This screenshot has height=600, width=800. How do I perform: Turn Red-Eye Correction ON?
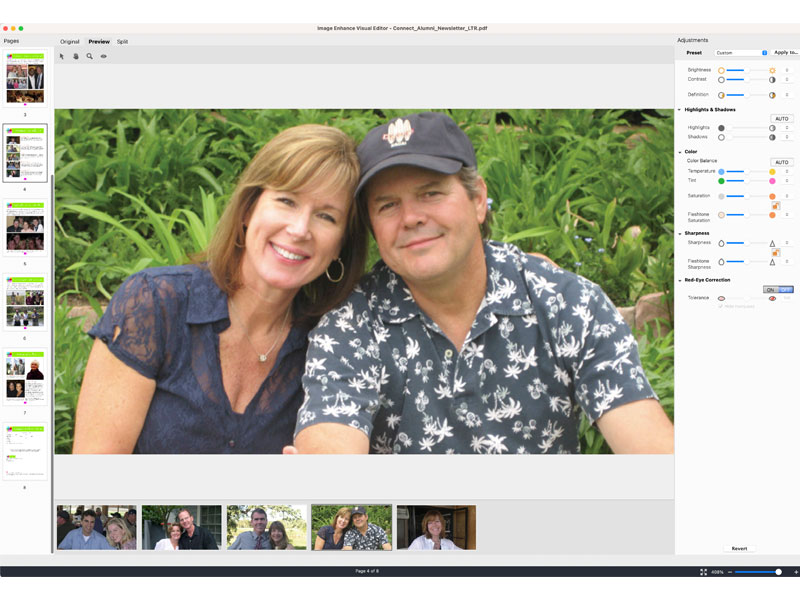click(771, 289)
